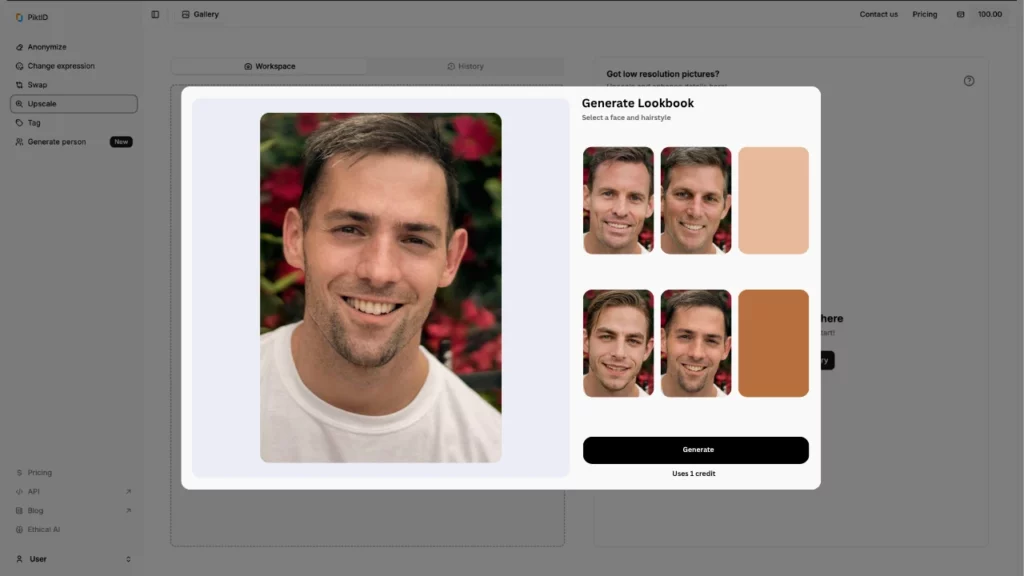Open the Contact us link

click(x=878, y=14)
